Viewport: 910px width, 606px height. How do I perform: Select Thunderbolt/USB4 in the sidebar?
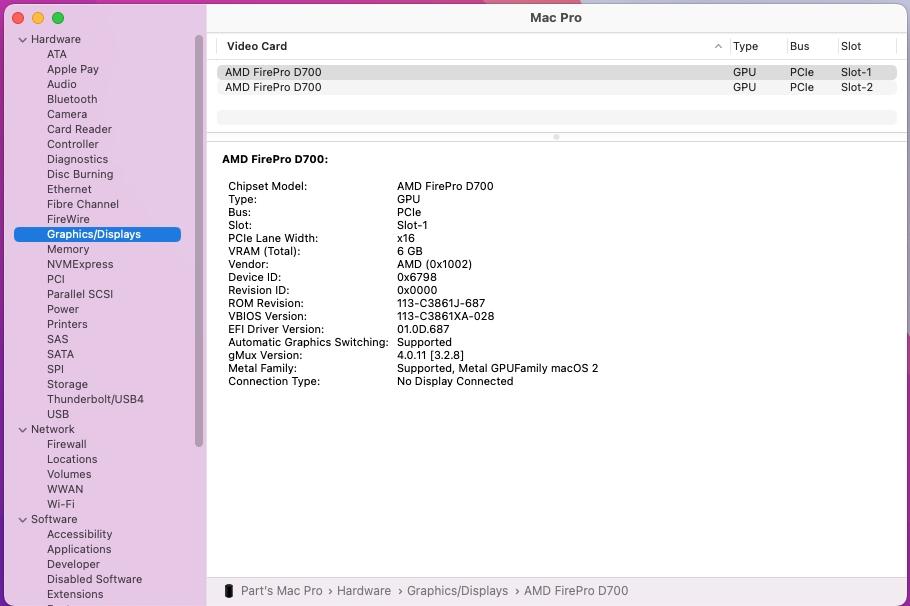(95, 399)
